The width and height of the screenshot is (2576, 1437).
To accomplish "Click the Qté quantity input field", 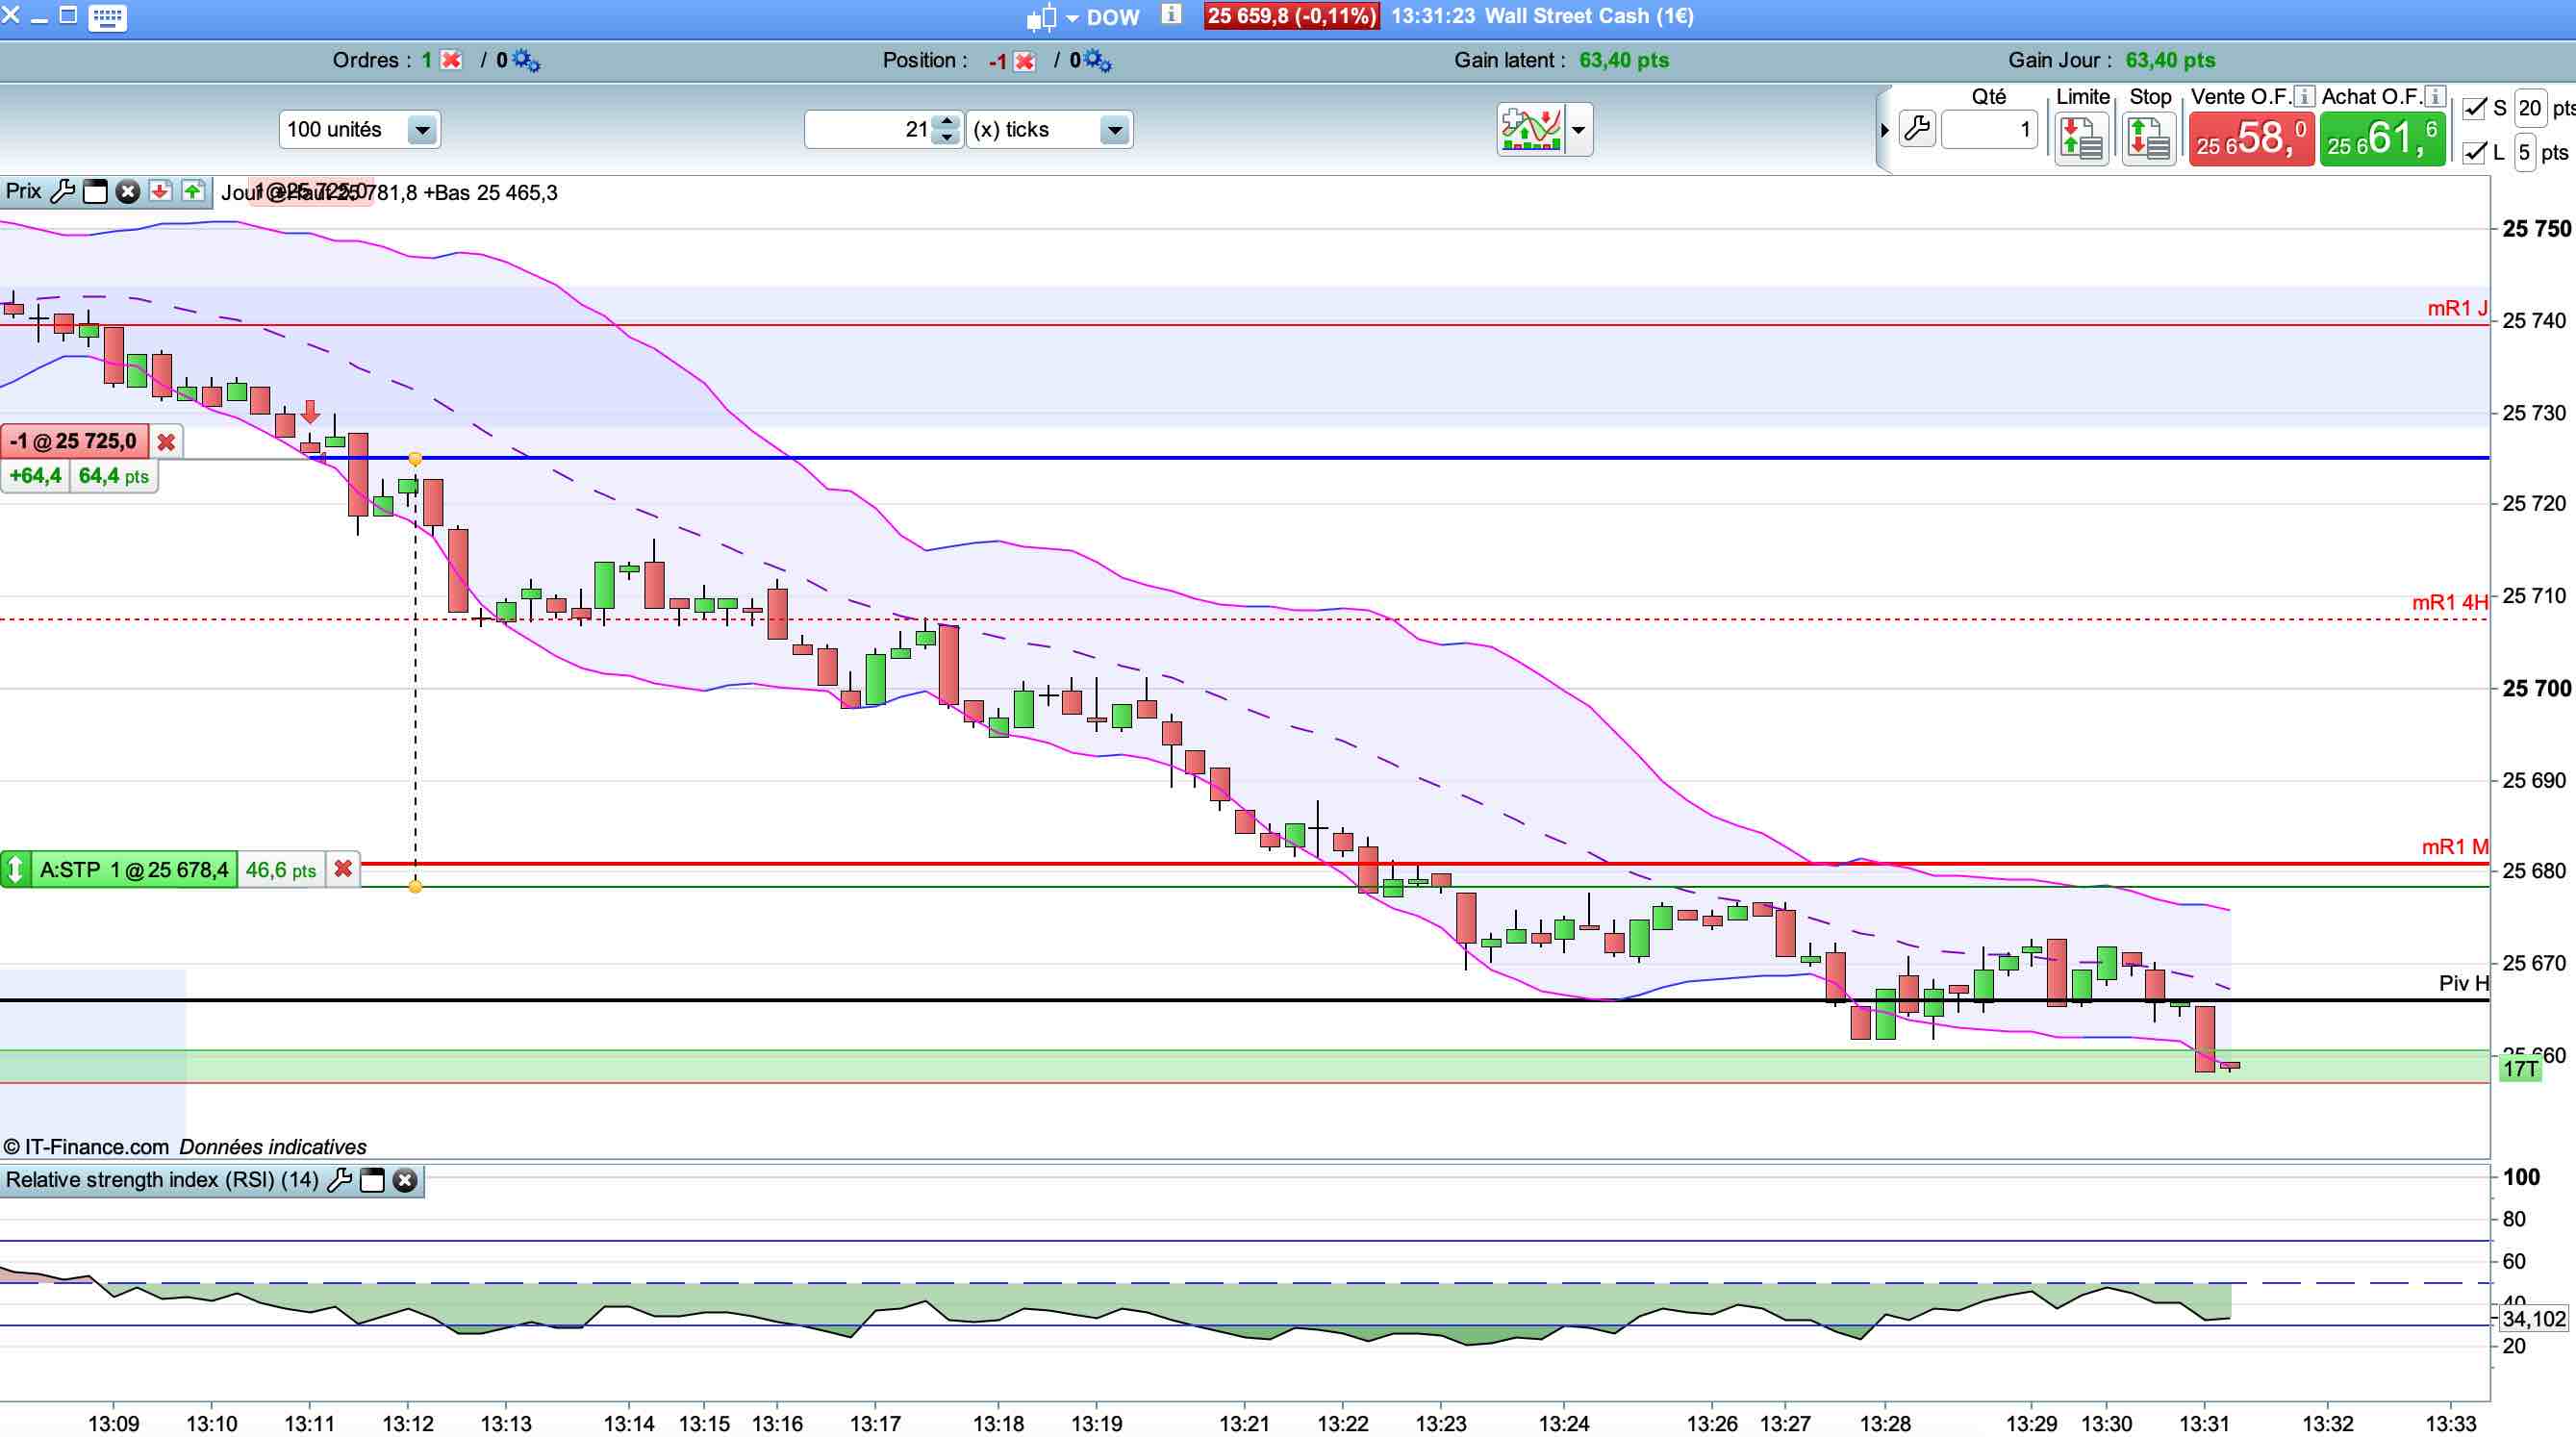I will [1987, 130].
